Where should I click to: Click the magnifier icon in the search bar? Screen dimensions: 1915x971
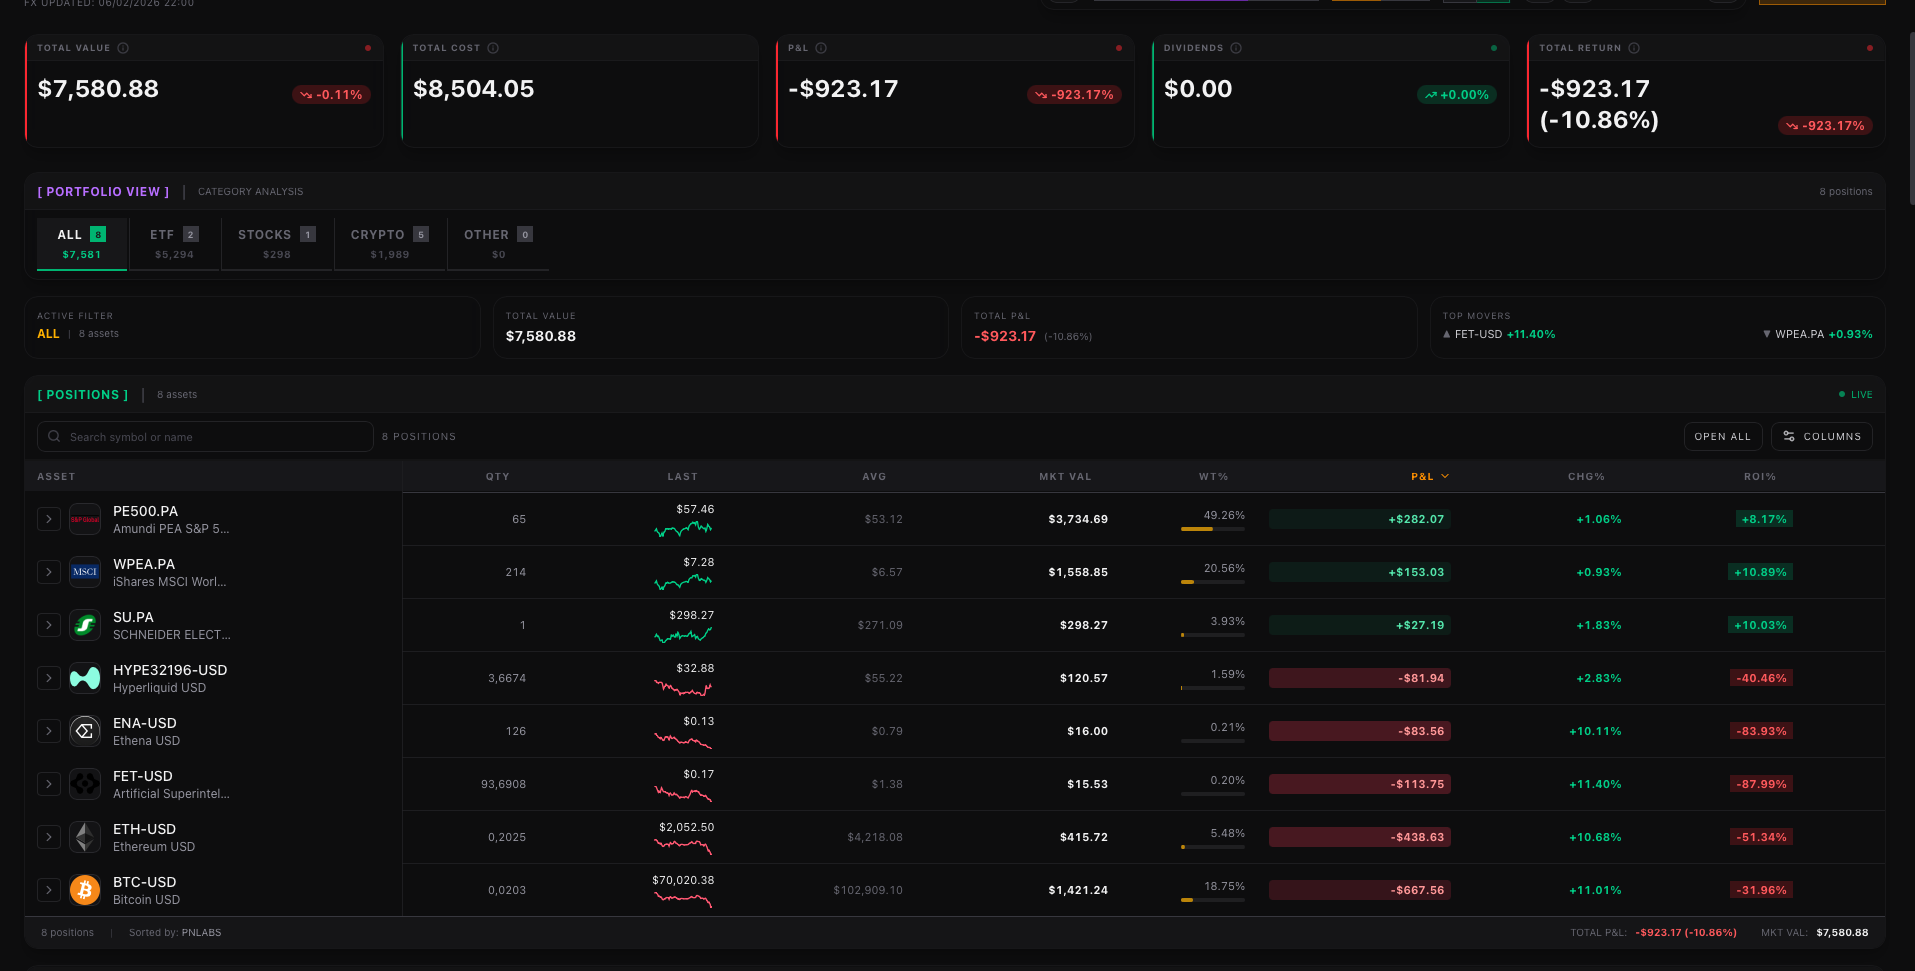(54, 436)
